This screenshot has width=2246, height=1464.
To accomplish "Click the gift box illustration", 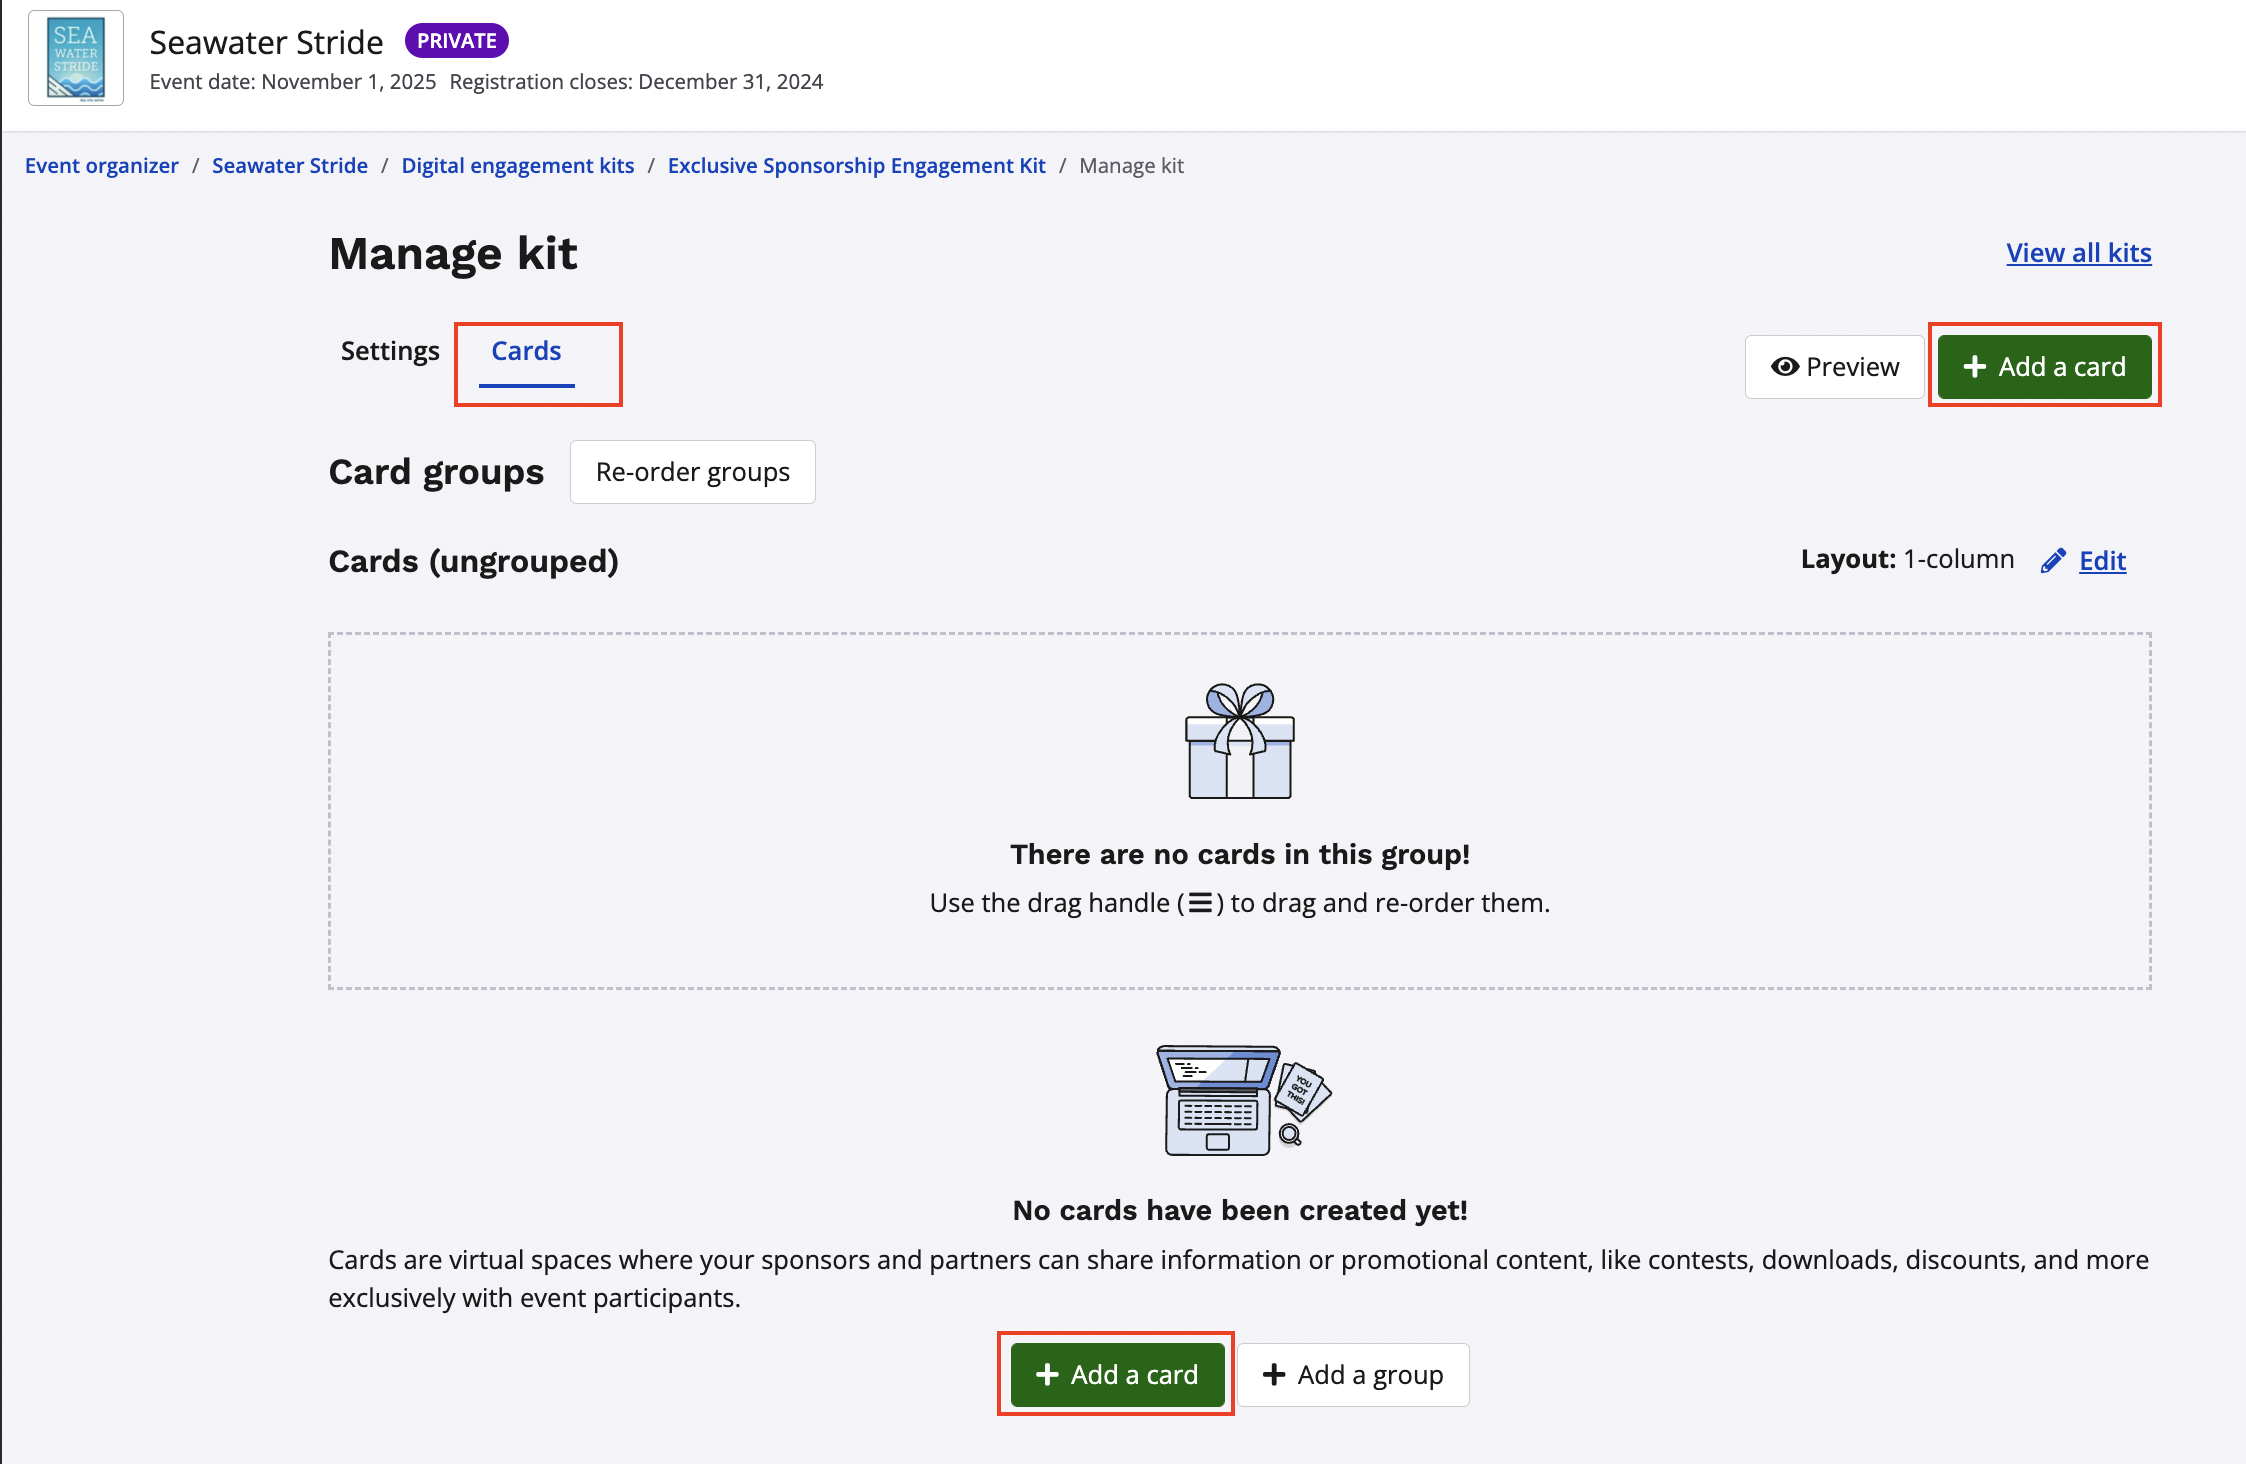I will tap(1239, 741).
